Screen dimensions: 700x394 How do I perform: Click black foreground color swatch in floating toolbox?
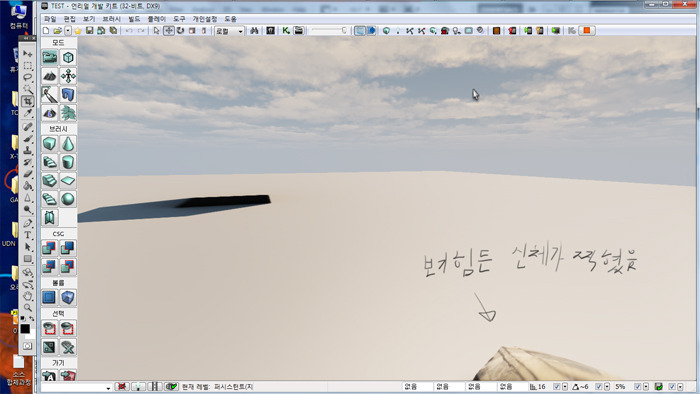(25, 329)
